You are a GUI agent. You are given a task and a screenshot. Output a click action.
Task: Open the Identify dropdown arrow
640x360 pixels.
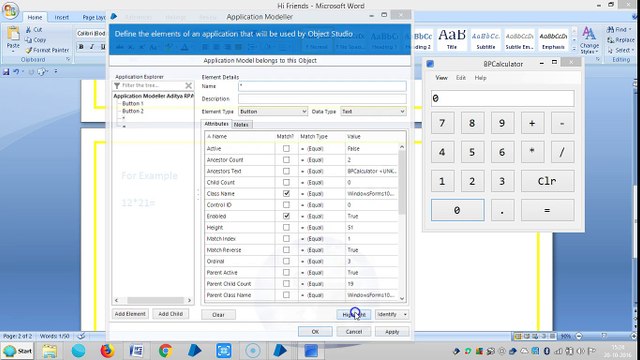[405, 315]
